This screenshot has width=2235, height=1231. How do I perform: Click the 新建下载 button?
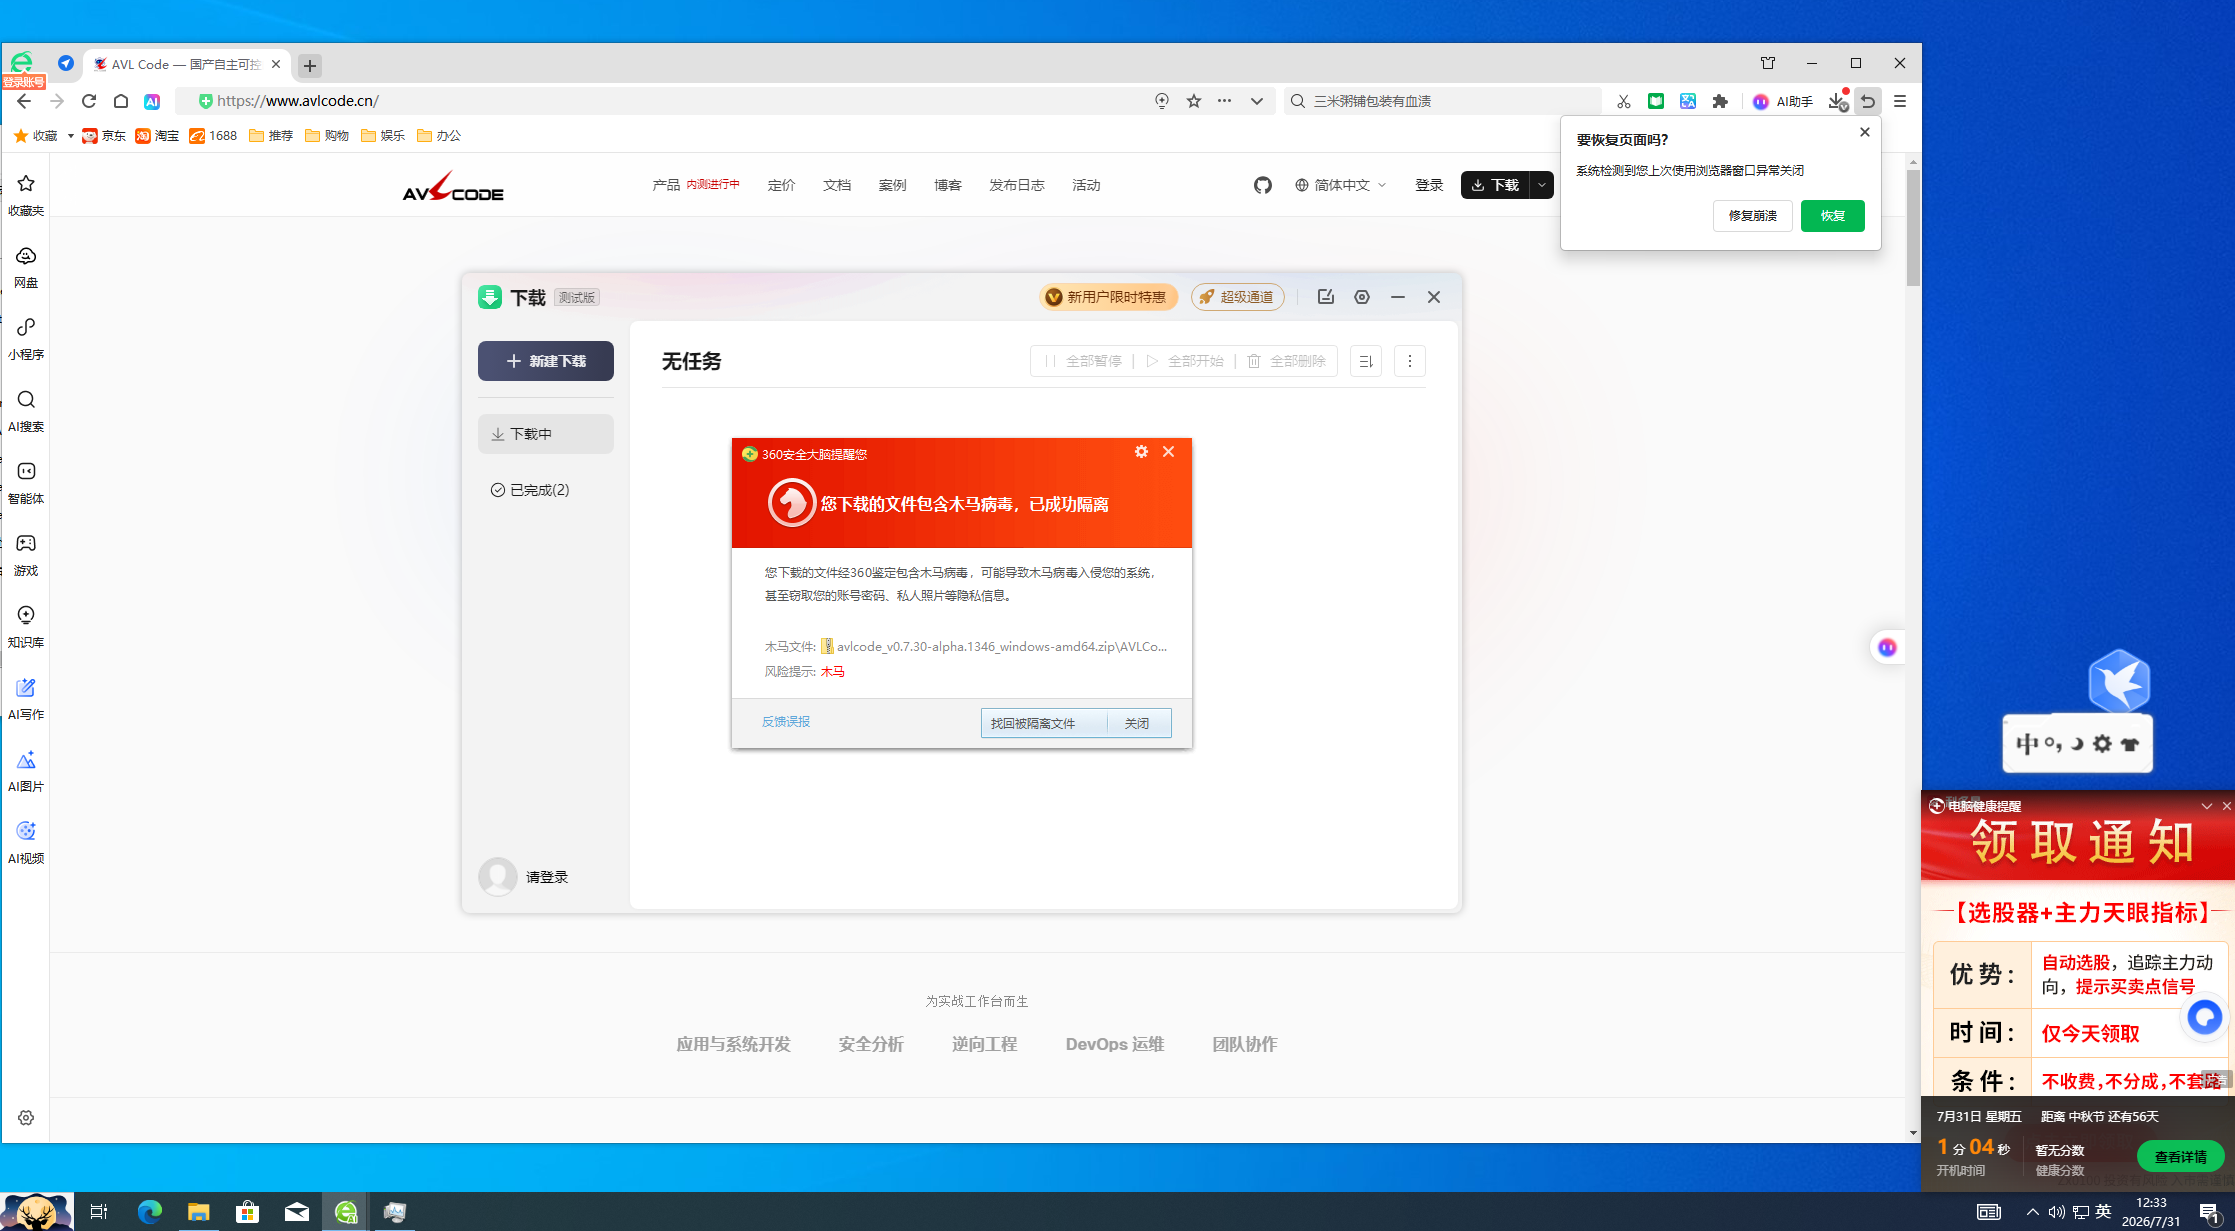[x=546, y=361]
